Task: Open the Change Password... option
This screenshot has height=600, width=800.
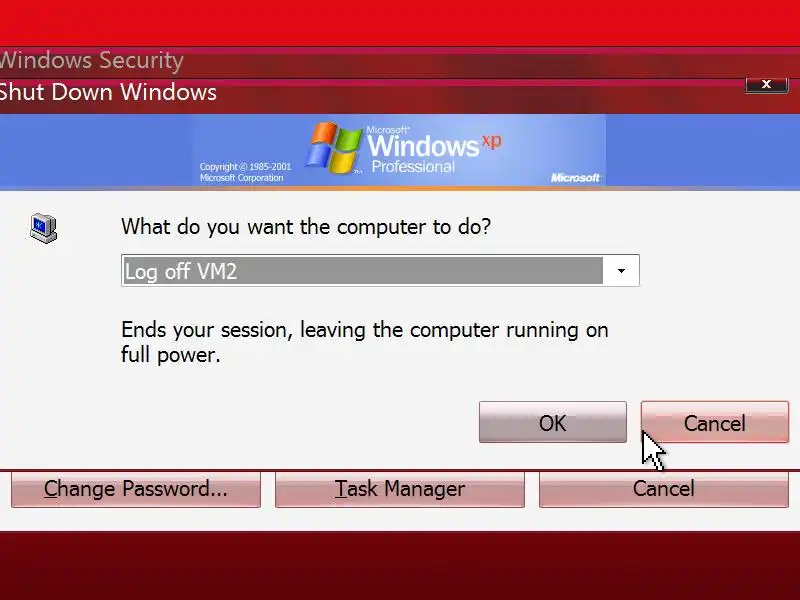Action: (x=136, y=489)
